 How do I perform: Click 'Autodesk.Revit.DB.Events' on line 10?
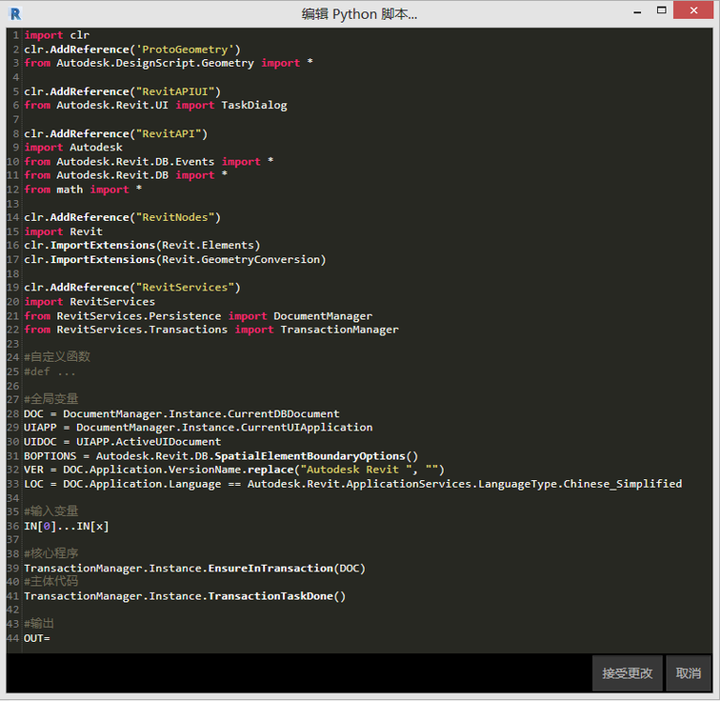135,162
